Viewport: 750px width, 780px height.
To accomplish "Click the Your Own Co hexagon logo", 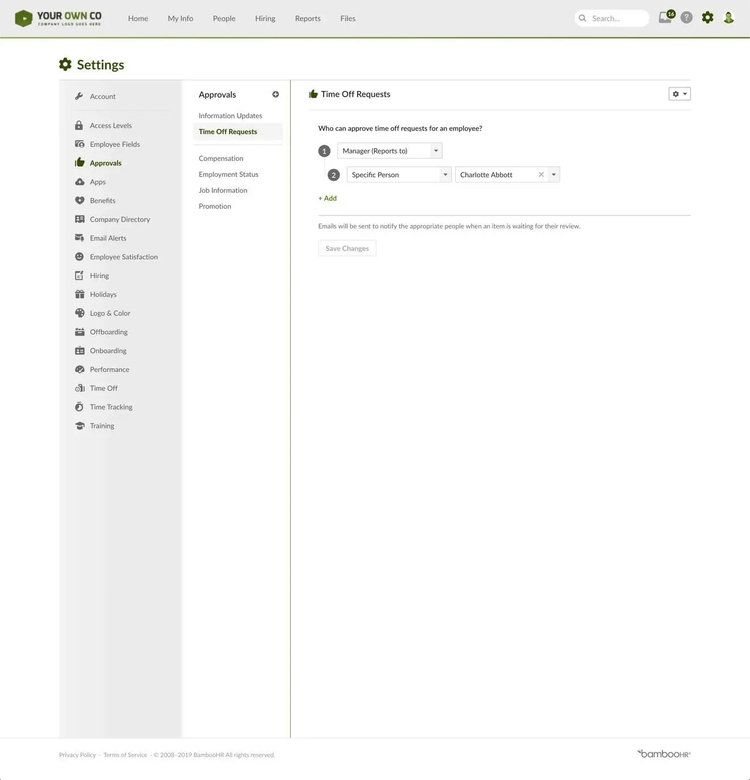I will (x=23, y=18).
